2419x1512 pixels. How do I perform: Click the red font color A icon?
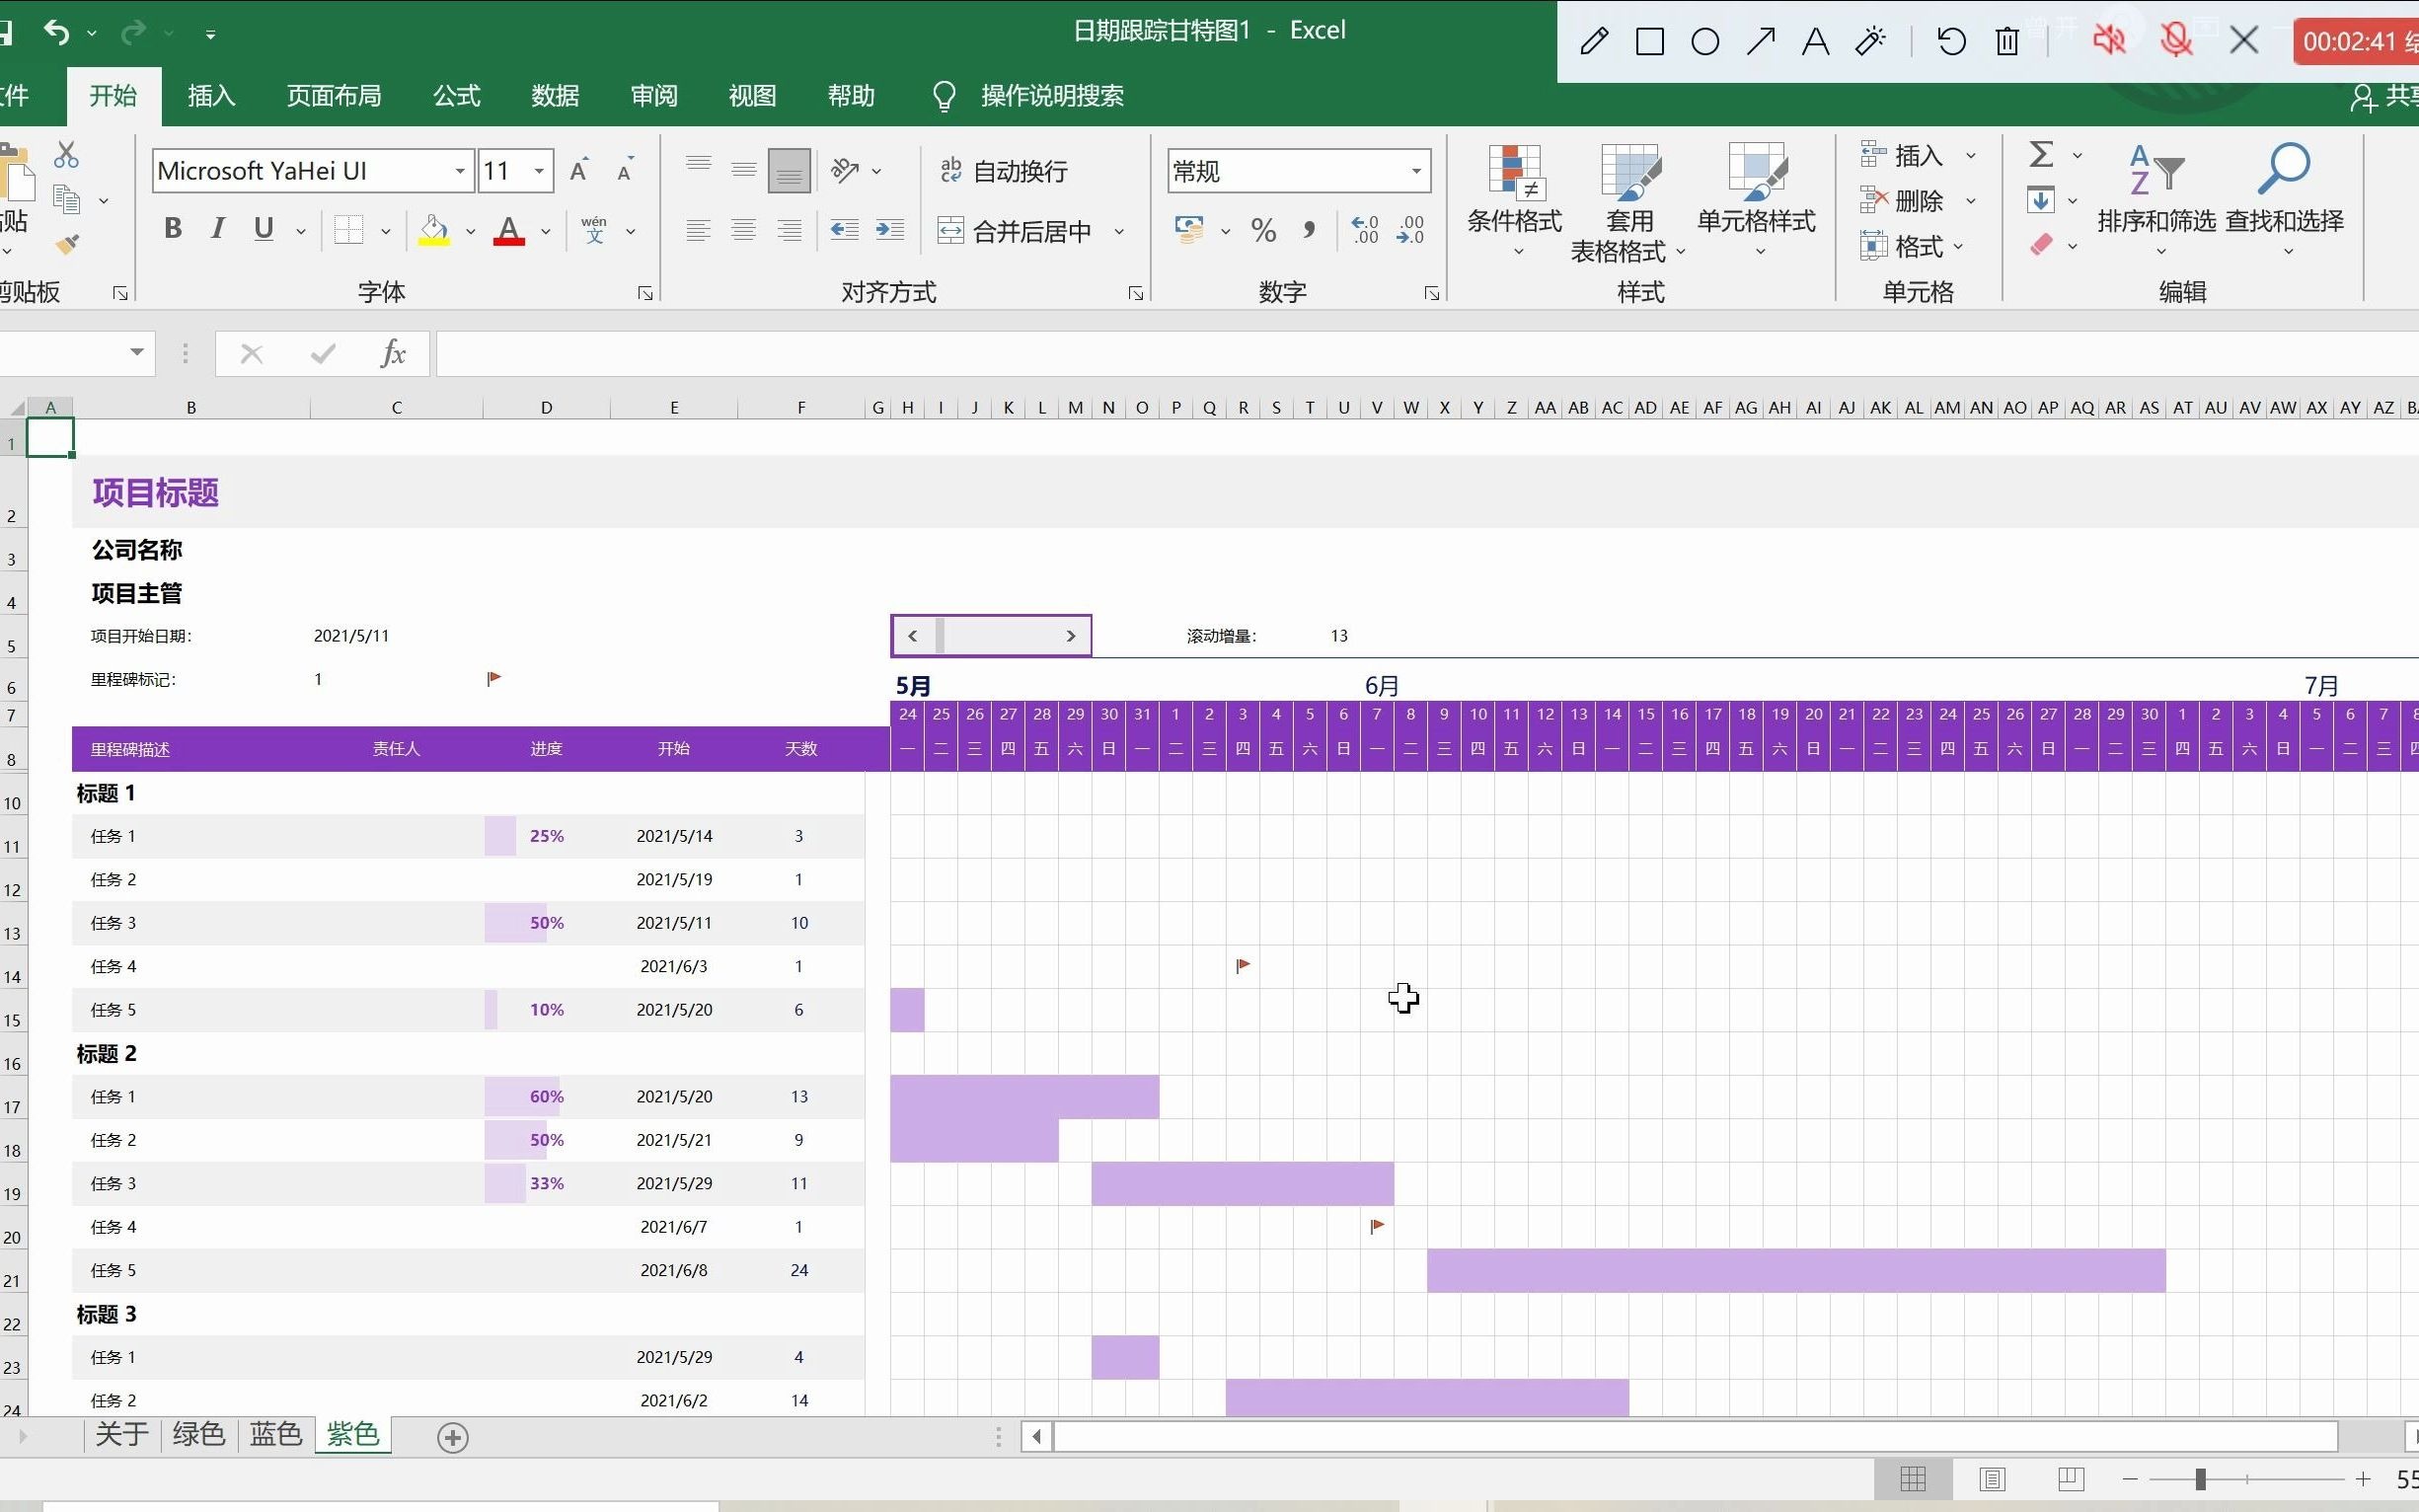click(509, 231)
